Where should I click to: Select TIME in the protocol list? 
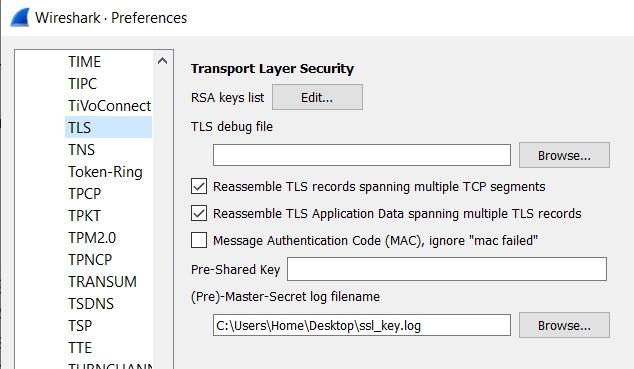point(85,61)
